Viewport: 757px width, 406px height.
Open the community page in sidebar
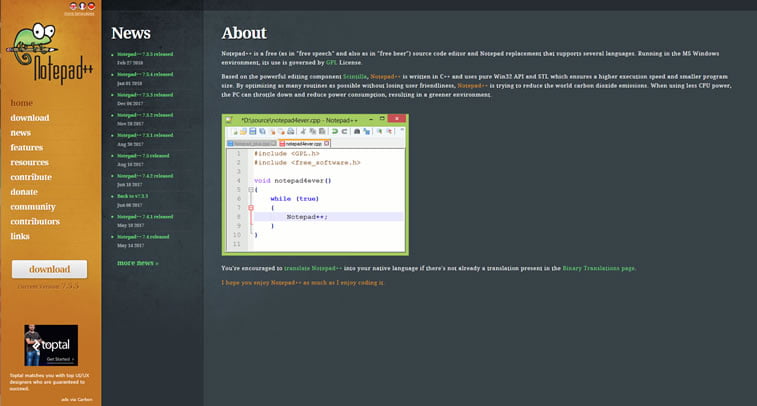click(33, 207)
